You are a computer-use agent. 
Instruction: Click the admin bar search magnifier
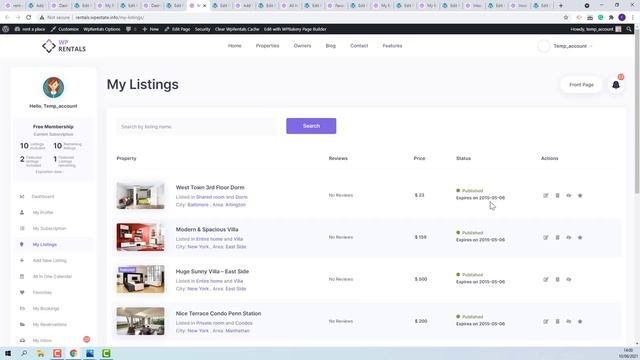[629, 29]
